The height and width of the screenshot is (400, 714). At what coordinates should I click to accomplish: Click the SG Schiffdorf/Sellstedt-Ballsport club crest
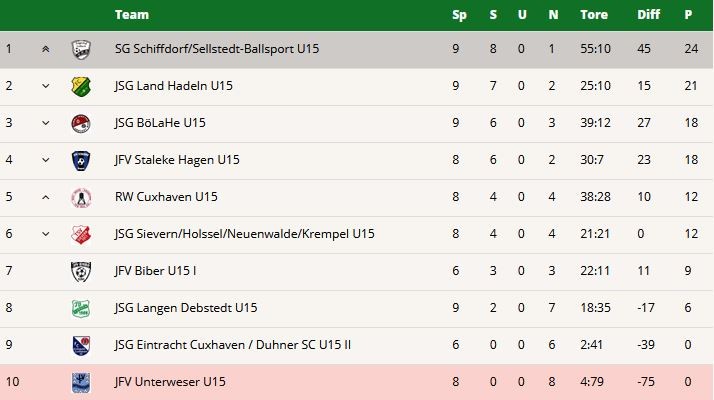81,49
